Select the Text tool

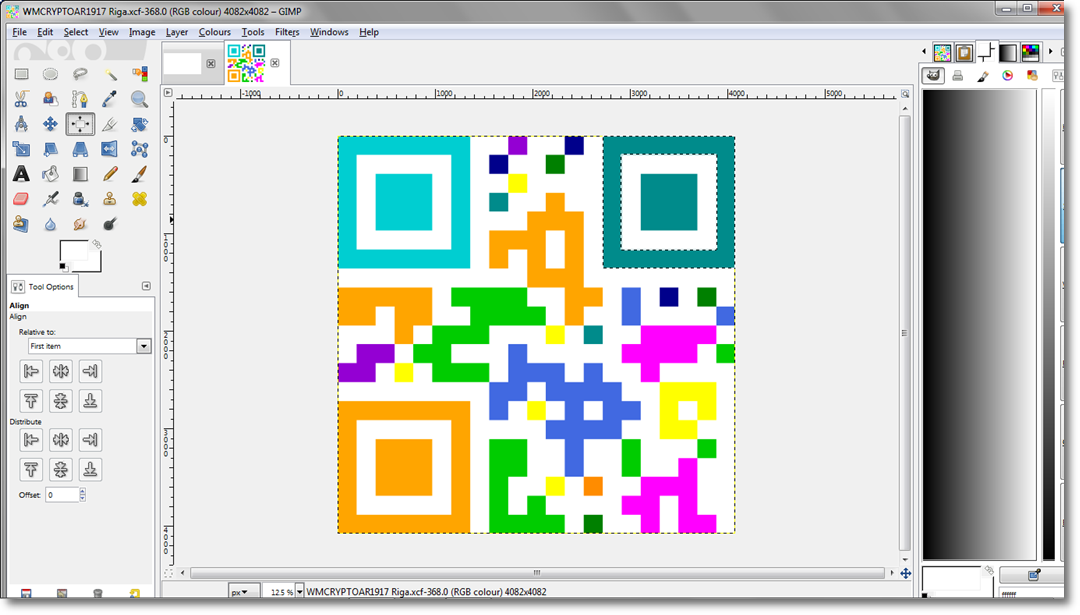[x=21, y=174]
